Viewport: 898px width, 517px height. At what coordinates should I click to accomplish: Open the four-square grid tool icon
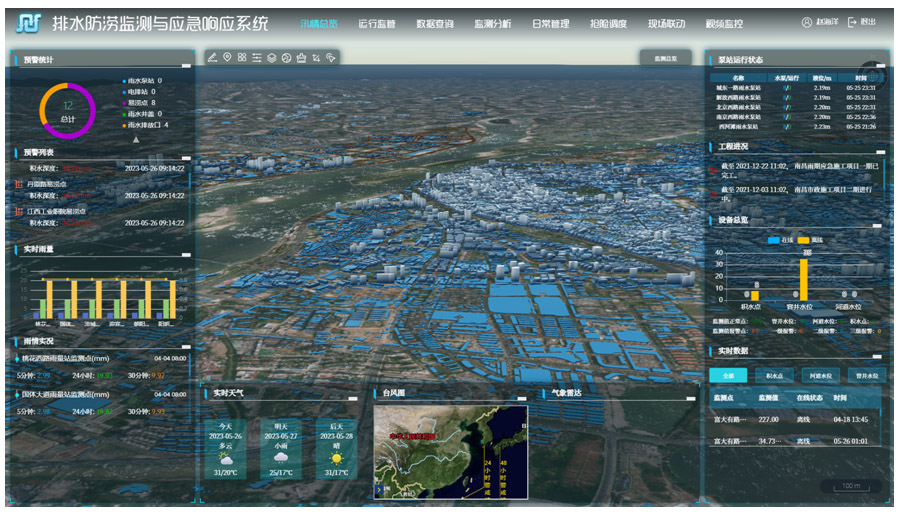pos(242,58)
